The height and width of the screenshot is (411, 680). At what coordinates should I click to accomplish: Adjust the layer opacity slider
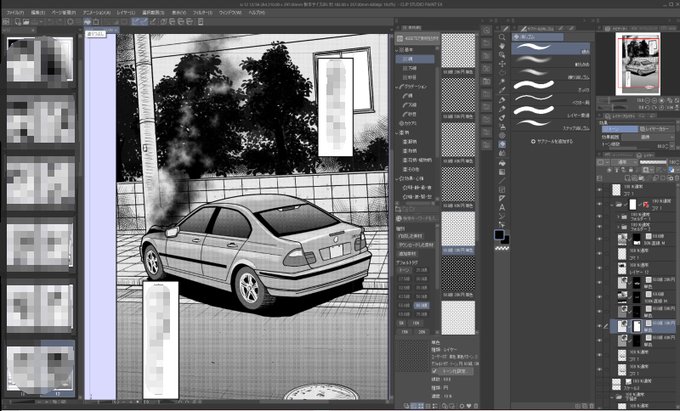point(653,162)
